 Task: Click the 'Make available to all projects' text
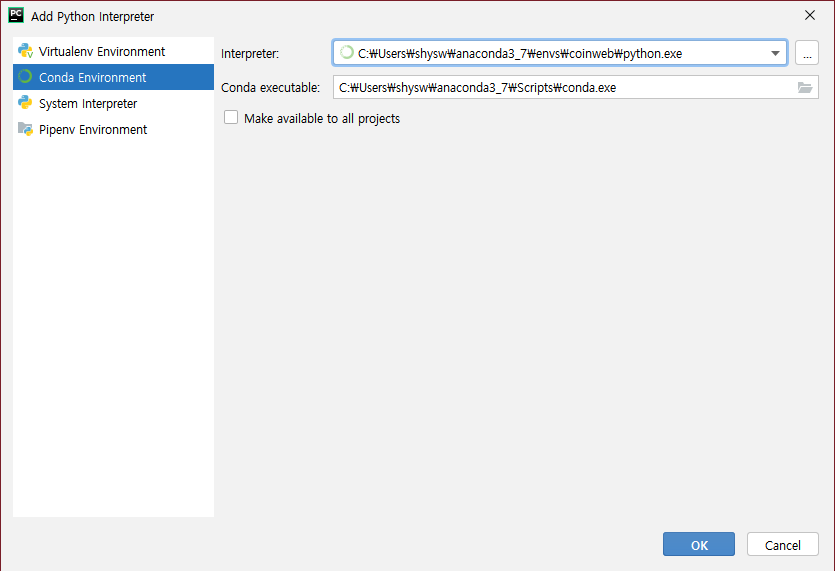point(322,118)
